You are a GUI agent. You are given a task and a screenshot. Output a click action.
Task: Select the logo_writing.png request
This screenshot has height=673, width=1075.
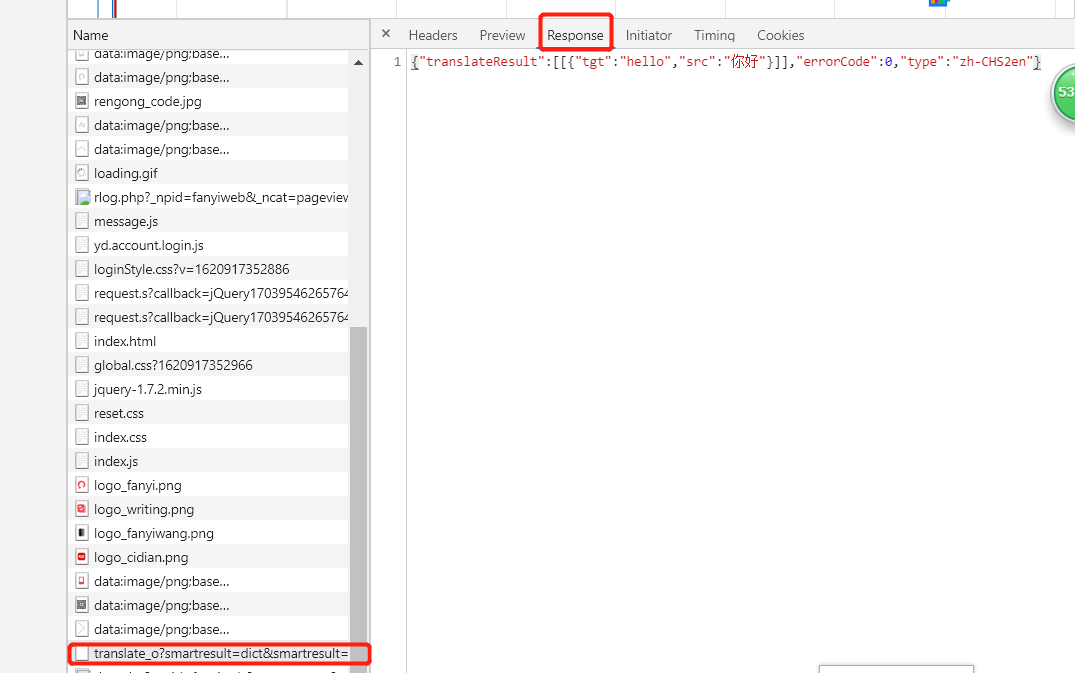(x=208, y=509)
